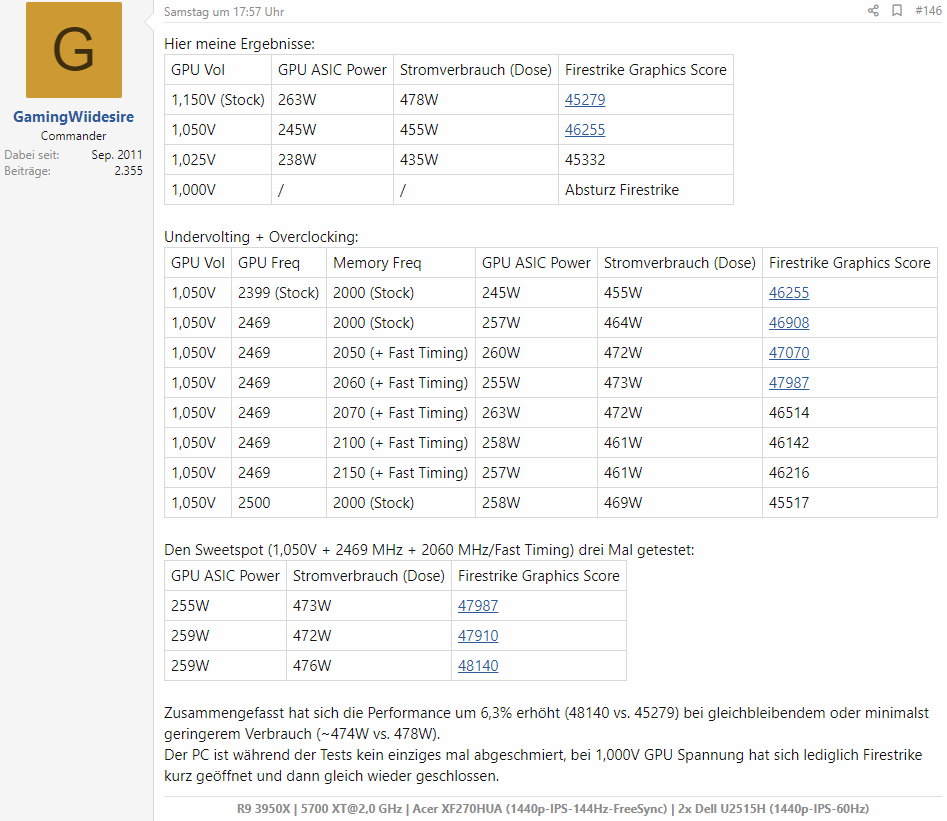947x821 pixels.
Task: Click the signature line starting 'R9 3950X'
Action: coord(553,808)
